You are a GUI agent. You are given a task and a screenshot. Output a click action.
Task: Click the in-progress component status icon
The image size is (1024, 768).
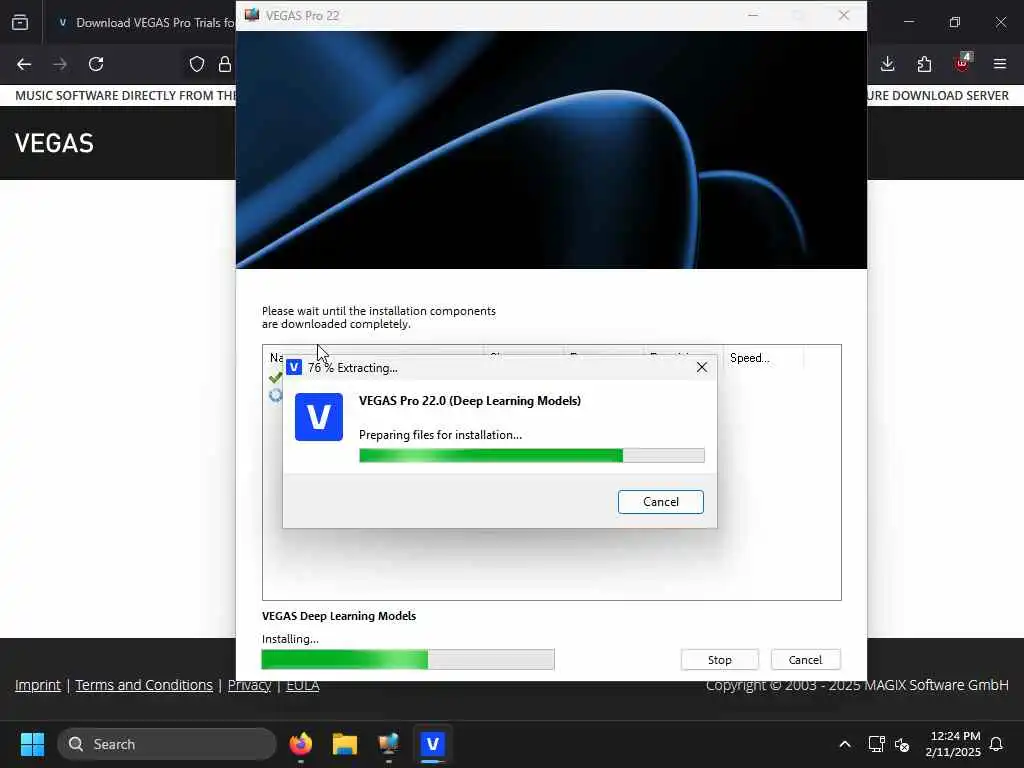point(275,395)
